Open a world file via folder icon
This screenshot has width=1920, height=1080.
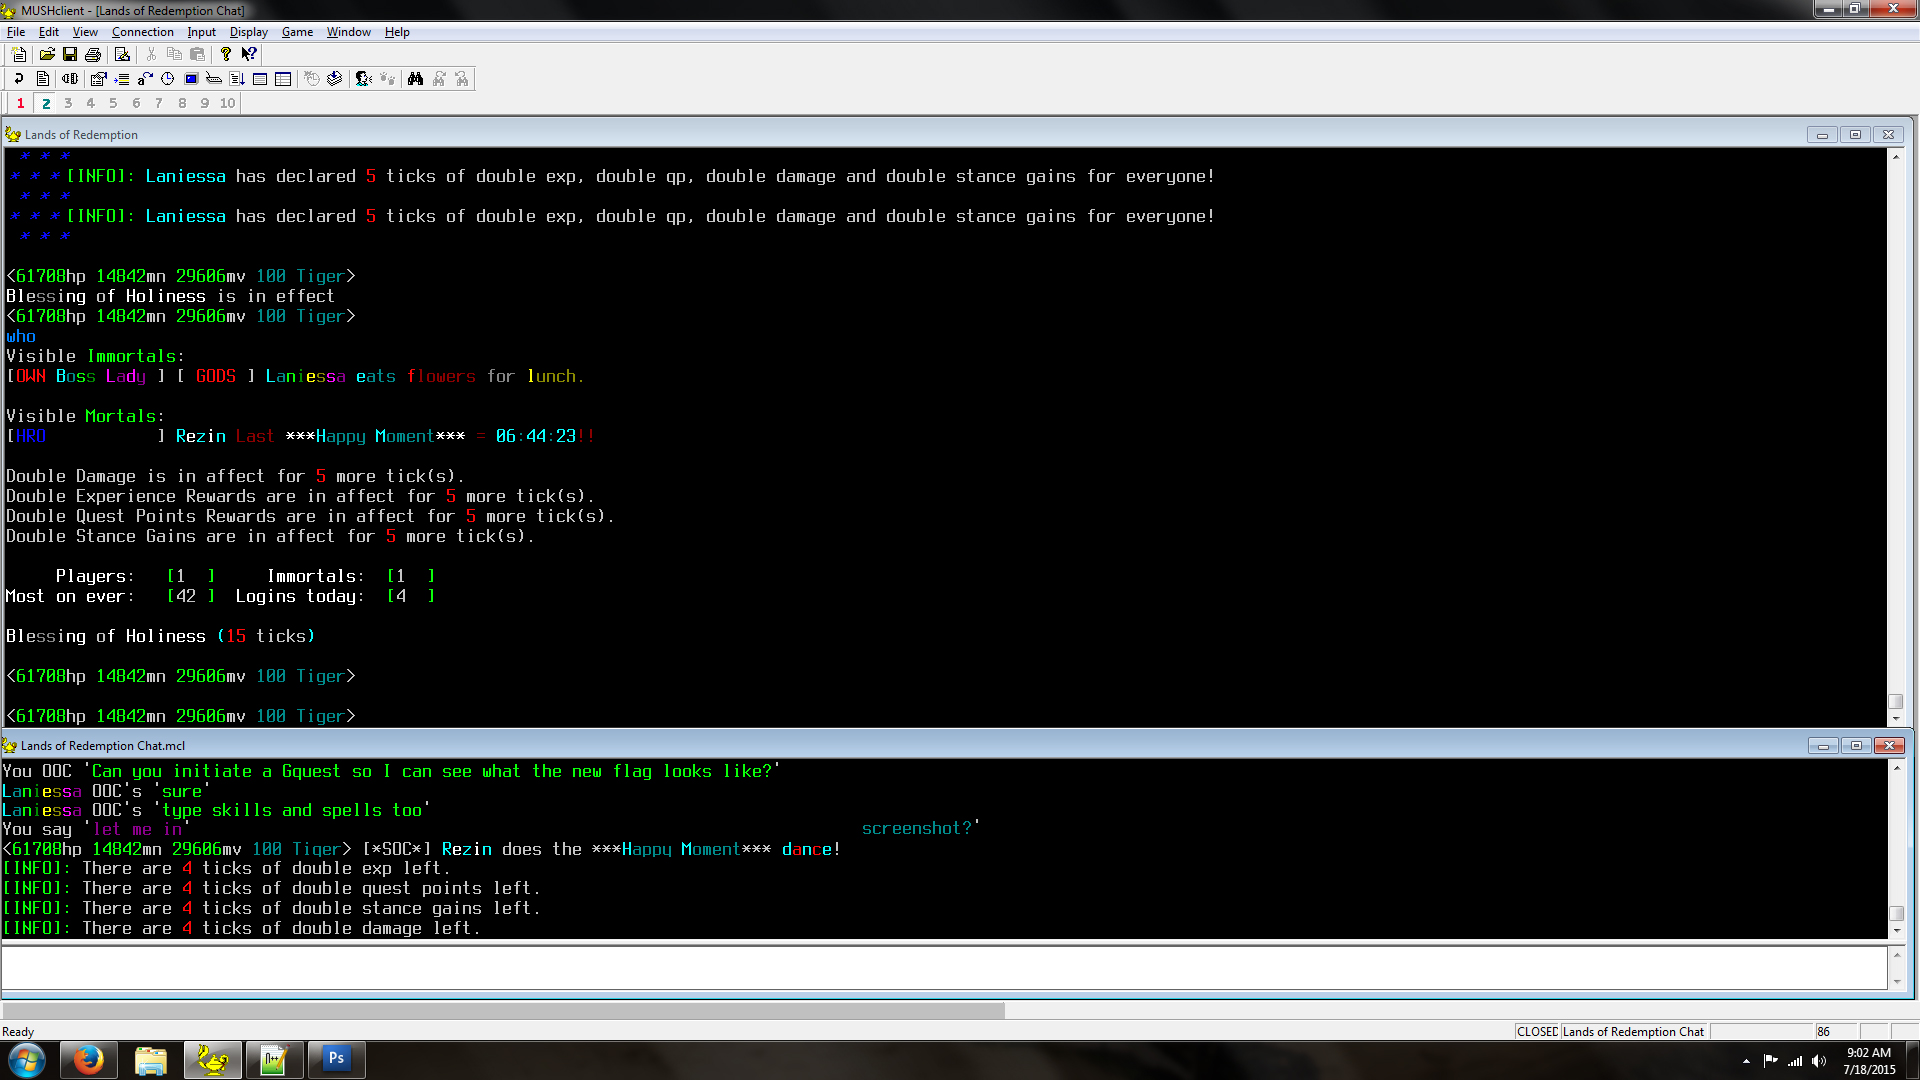tap(47, 54)
